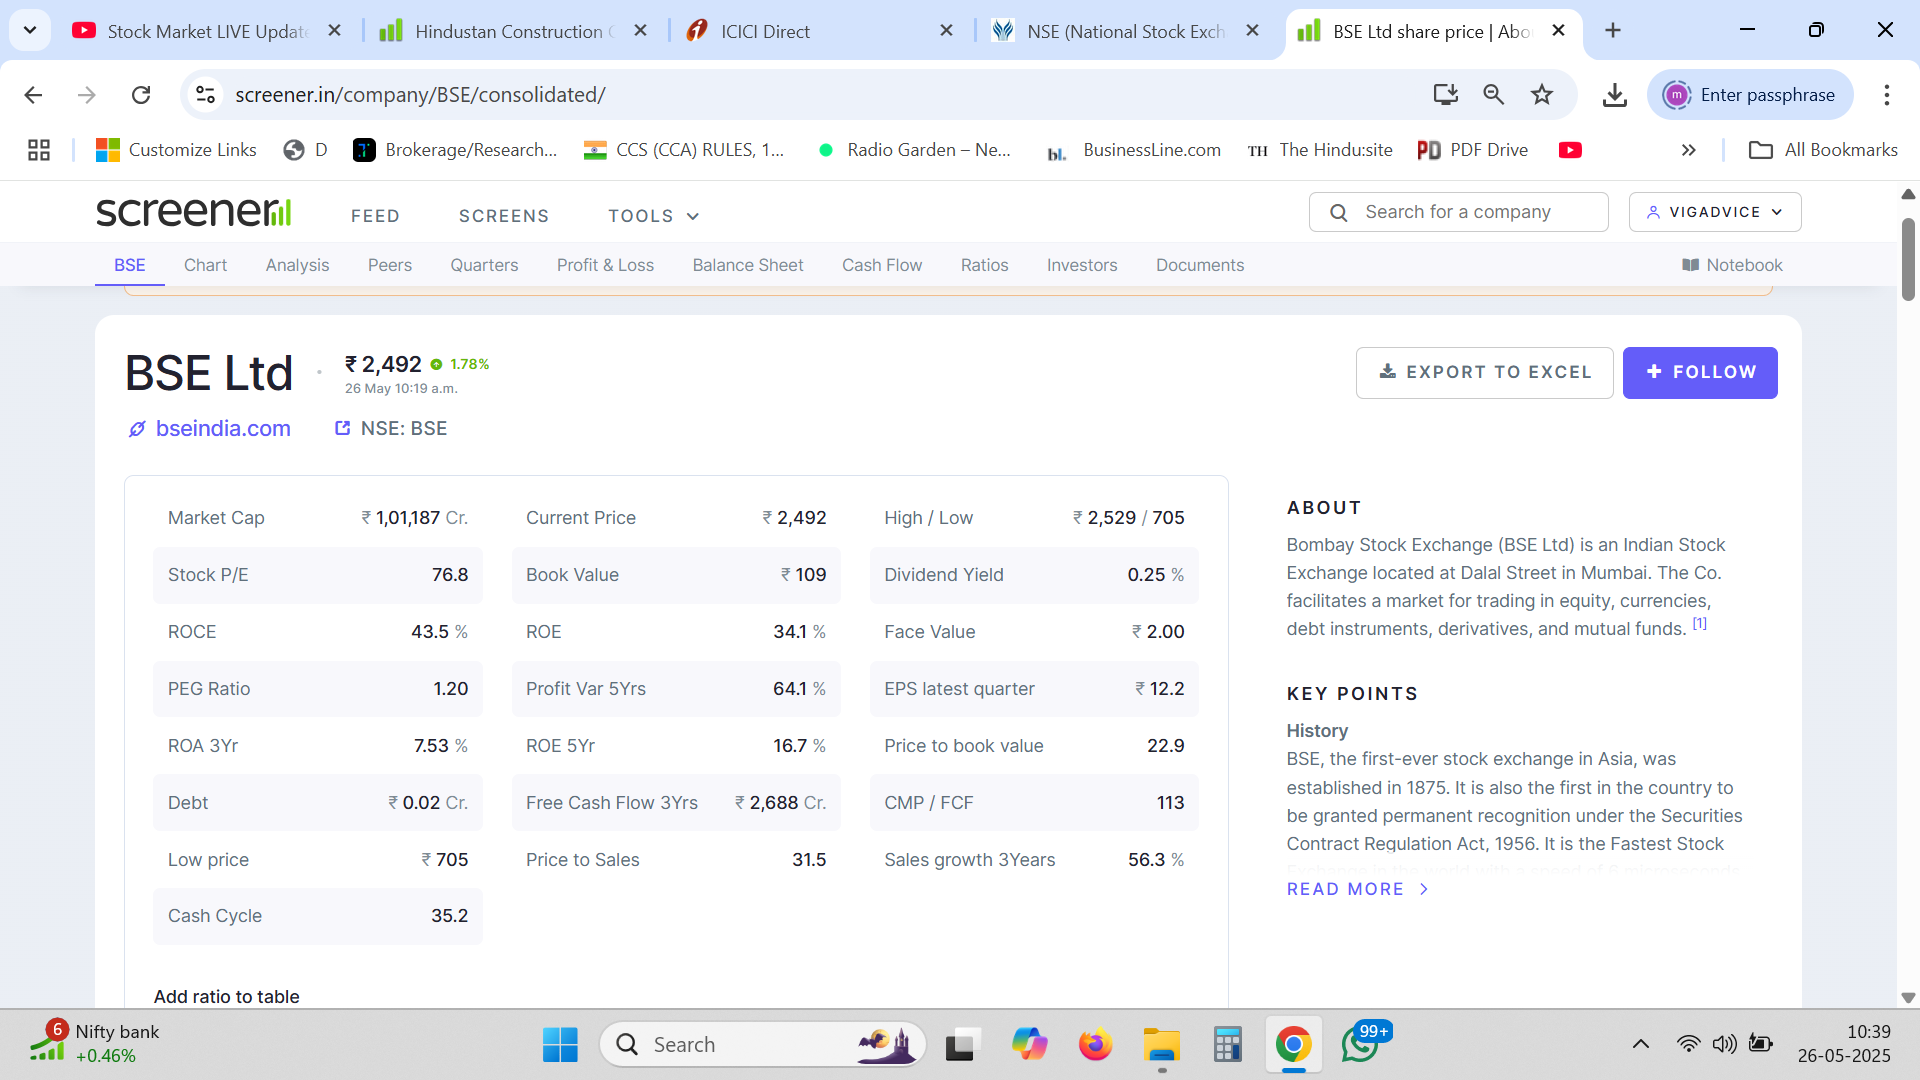Open File Explorer from taskbar

1161,1045
